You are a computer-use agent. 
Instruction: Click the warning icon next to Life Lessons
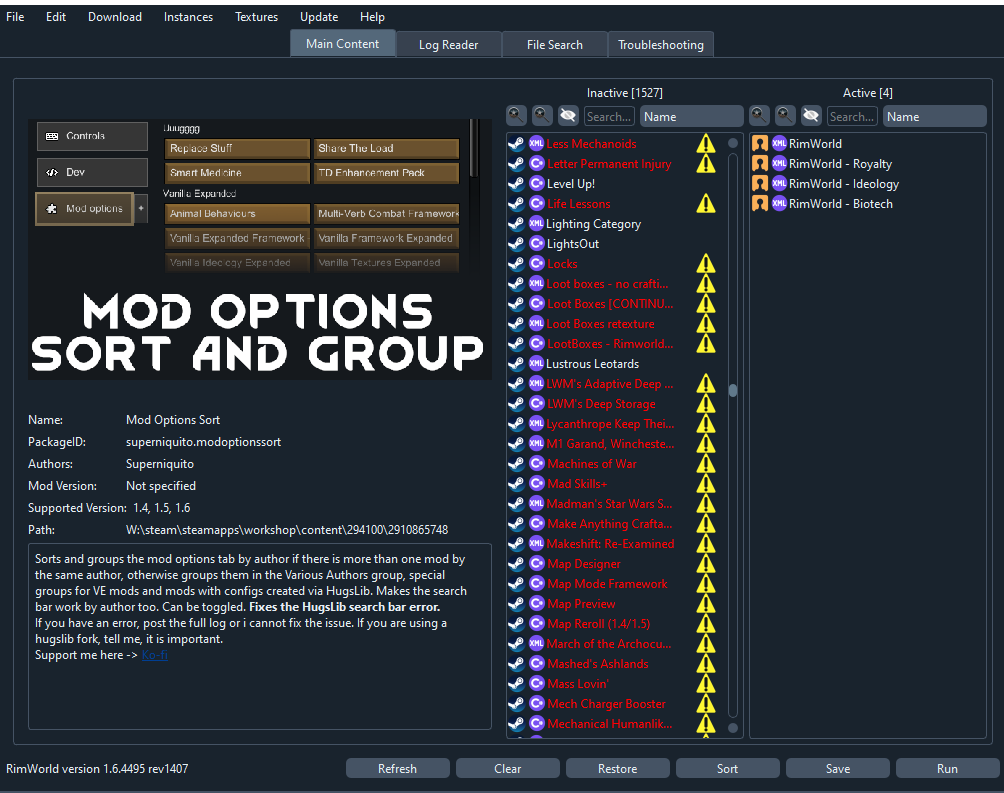click(706, 204)
